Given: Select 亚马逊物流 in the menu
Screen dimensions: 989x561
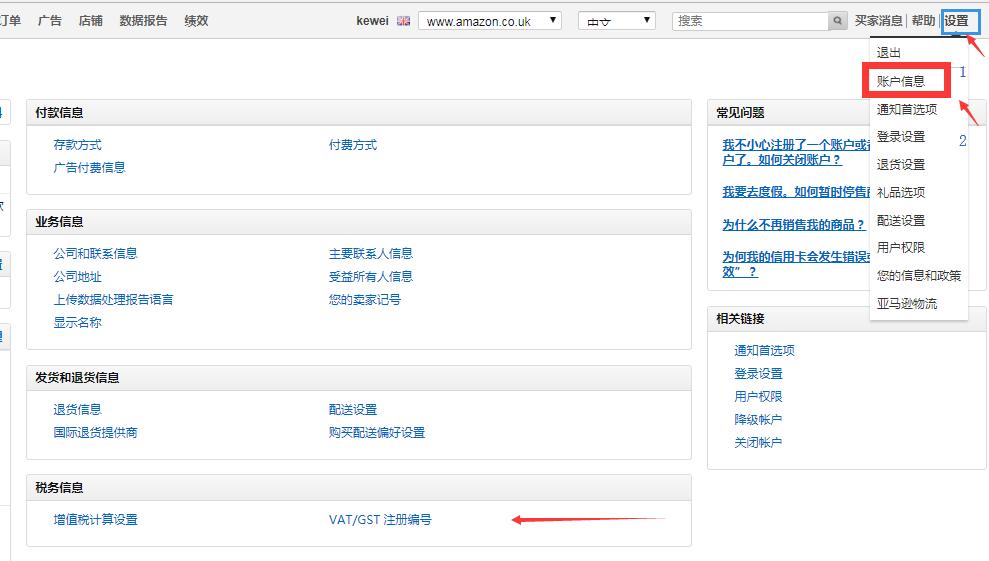Looking at the screenshot, I should 907,304.
